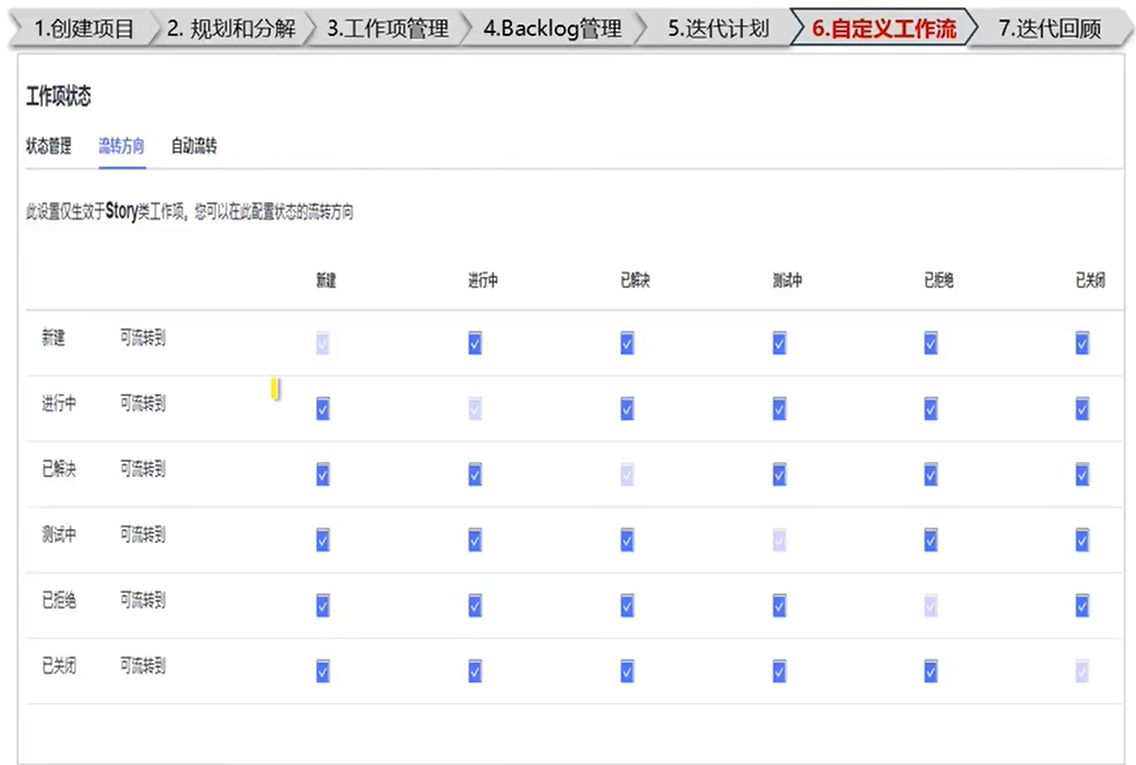
Task: Click the 工作项状态 heading
Action: tap(59, 96)
